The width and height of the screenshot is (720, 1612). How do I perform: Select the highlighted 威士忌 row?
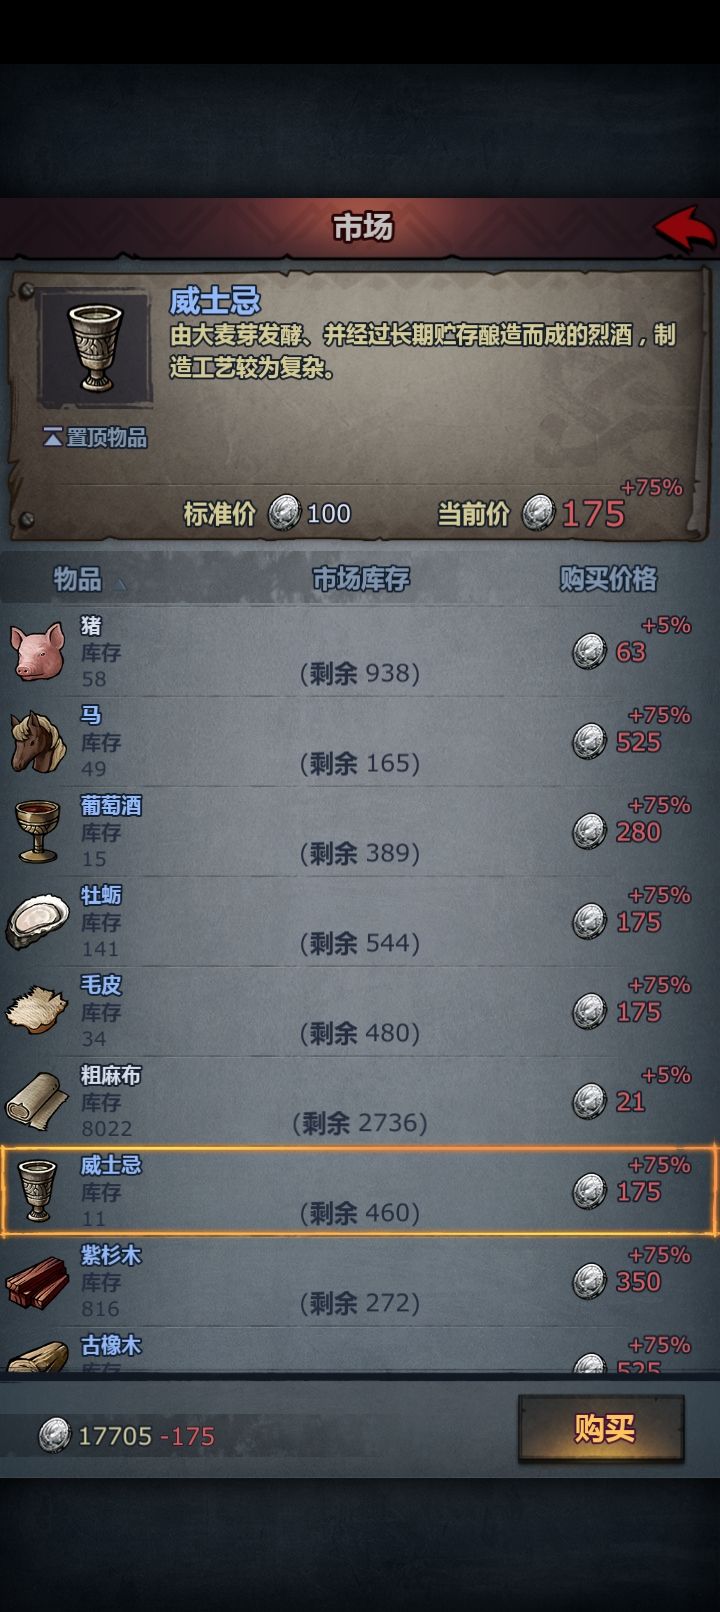coord(360,1191)
